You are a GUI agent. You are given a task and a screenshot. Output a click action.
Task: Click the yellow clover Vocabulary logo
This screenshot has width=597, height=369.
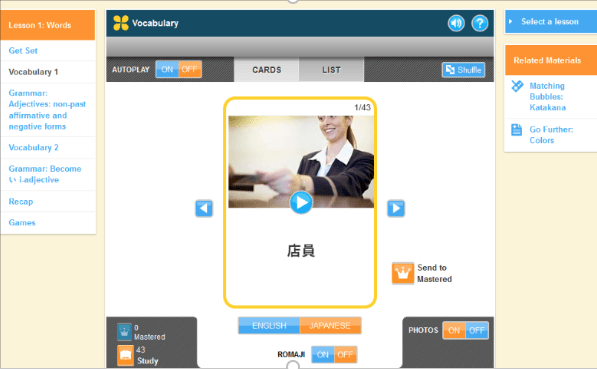click(x=121, y=23)
